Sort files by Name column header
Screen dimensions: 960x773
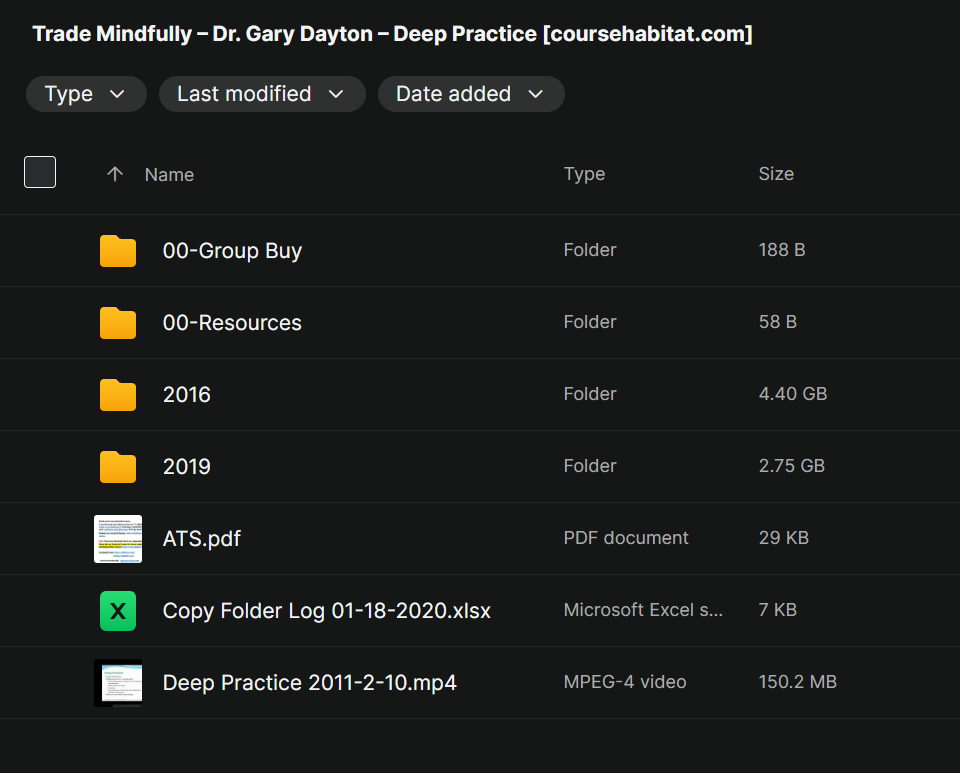(x=169, y=174)
